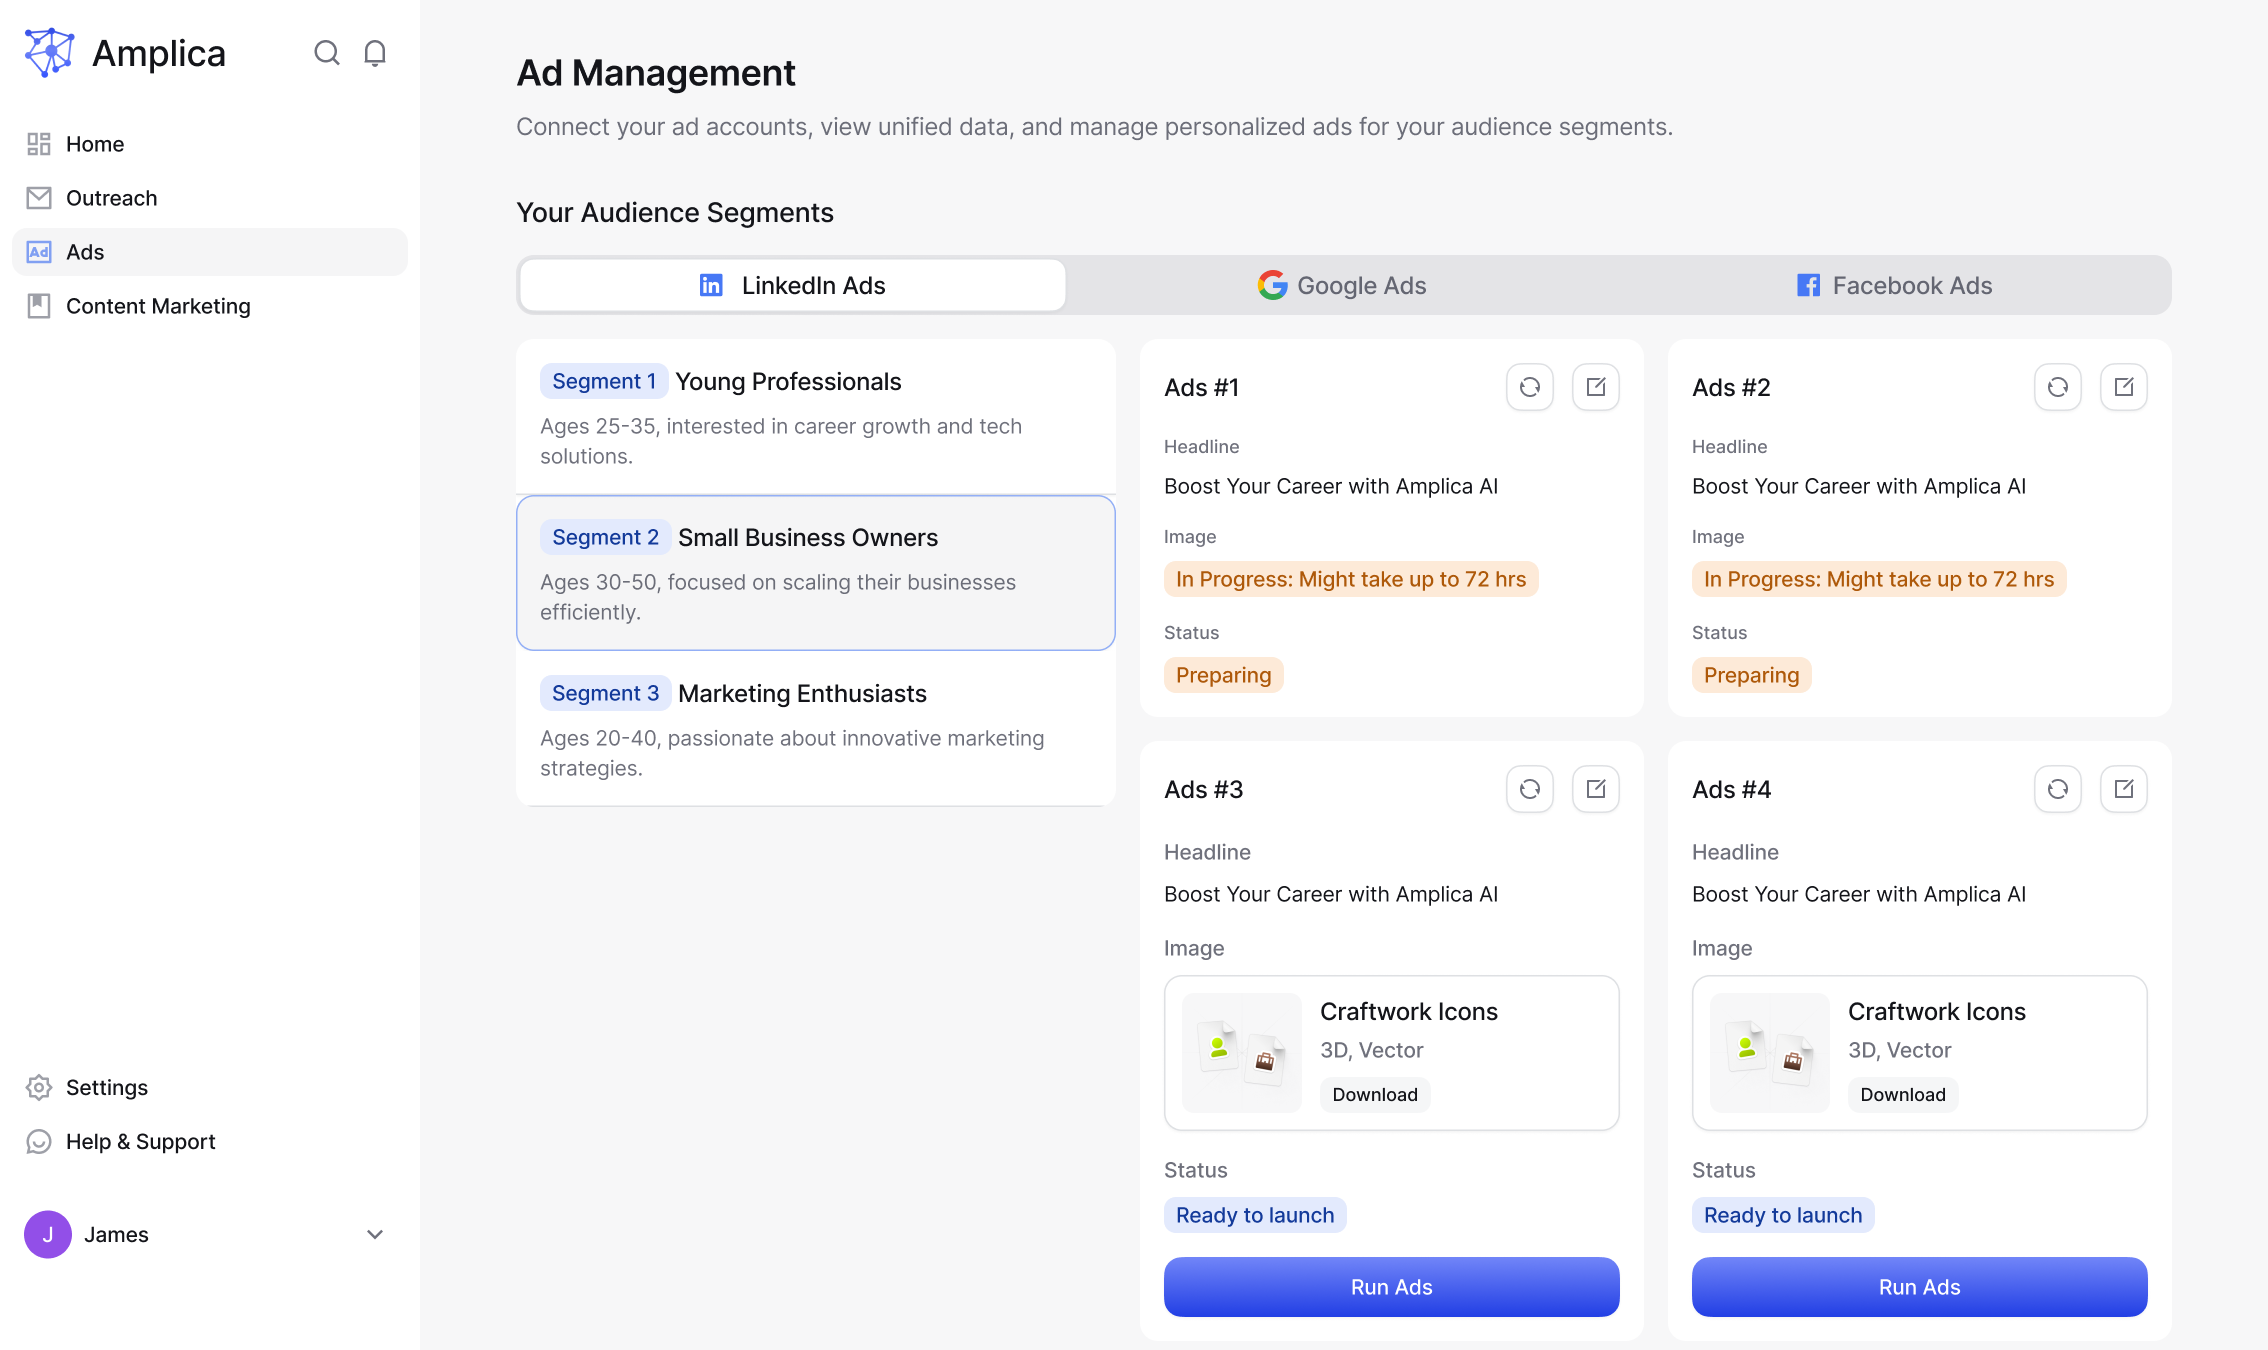Expand James account dropdown chevron
2268x1350 pixels.
click(375, 1234)
